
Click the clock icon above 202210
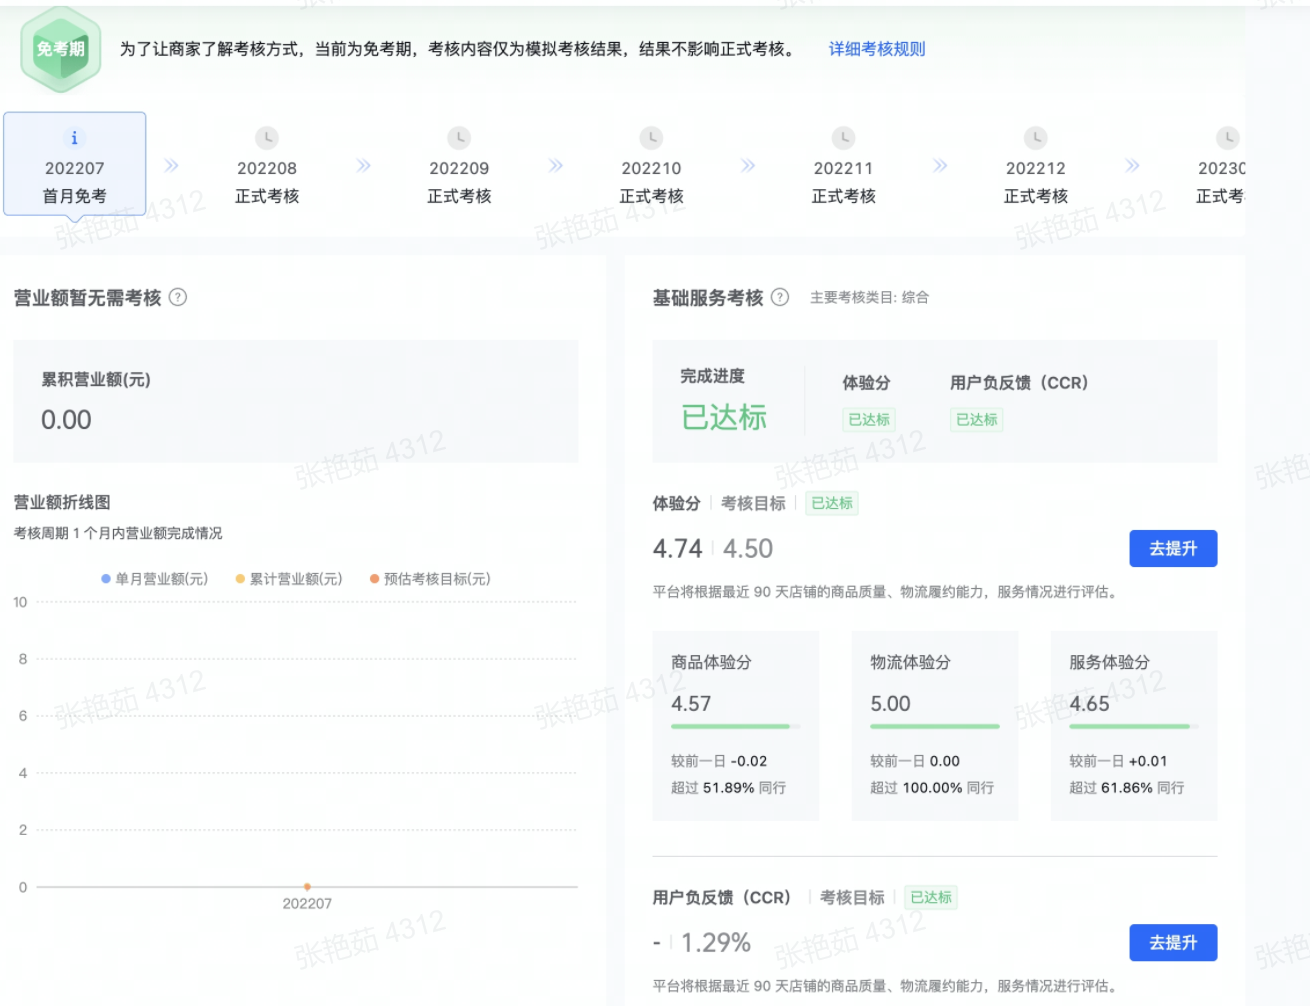click(651, 138)
